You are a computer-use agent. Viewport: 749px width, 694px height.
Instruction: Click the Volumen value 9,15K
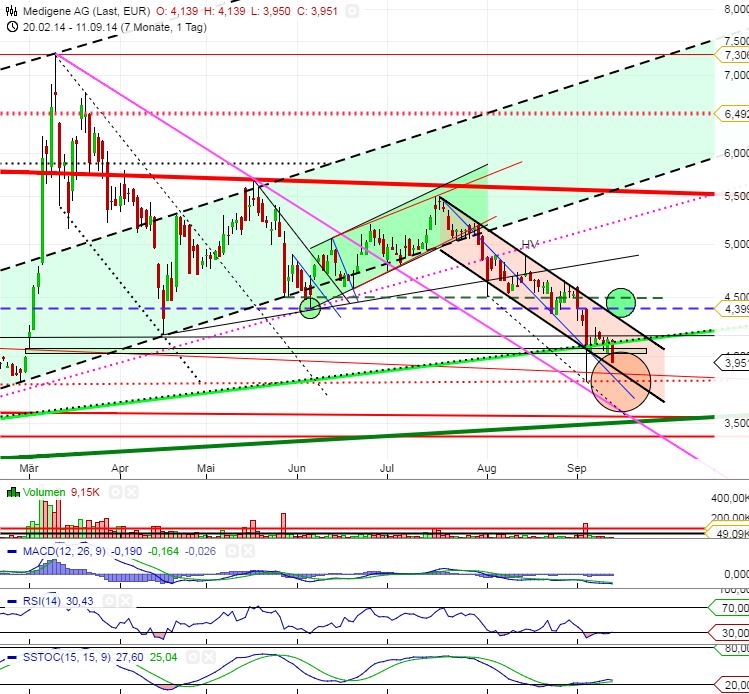coord(85,492)
